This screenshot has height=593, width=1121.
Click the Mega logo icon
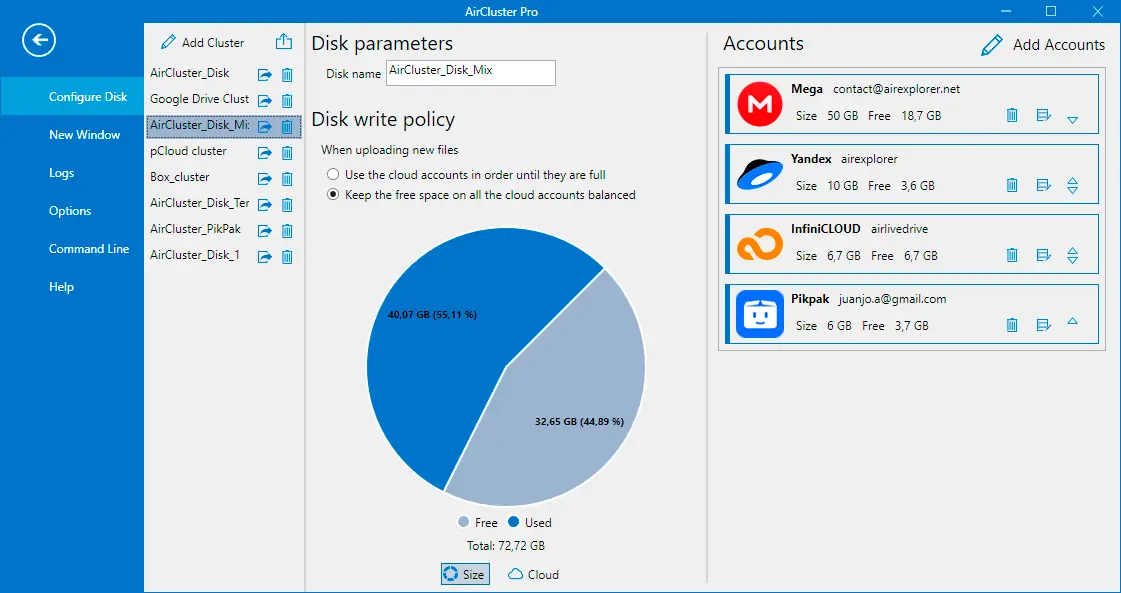(x=760, y=104)
